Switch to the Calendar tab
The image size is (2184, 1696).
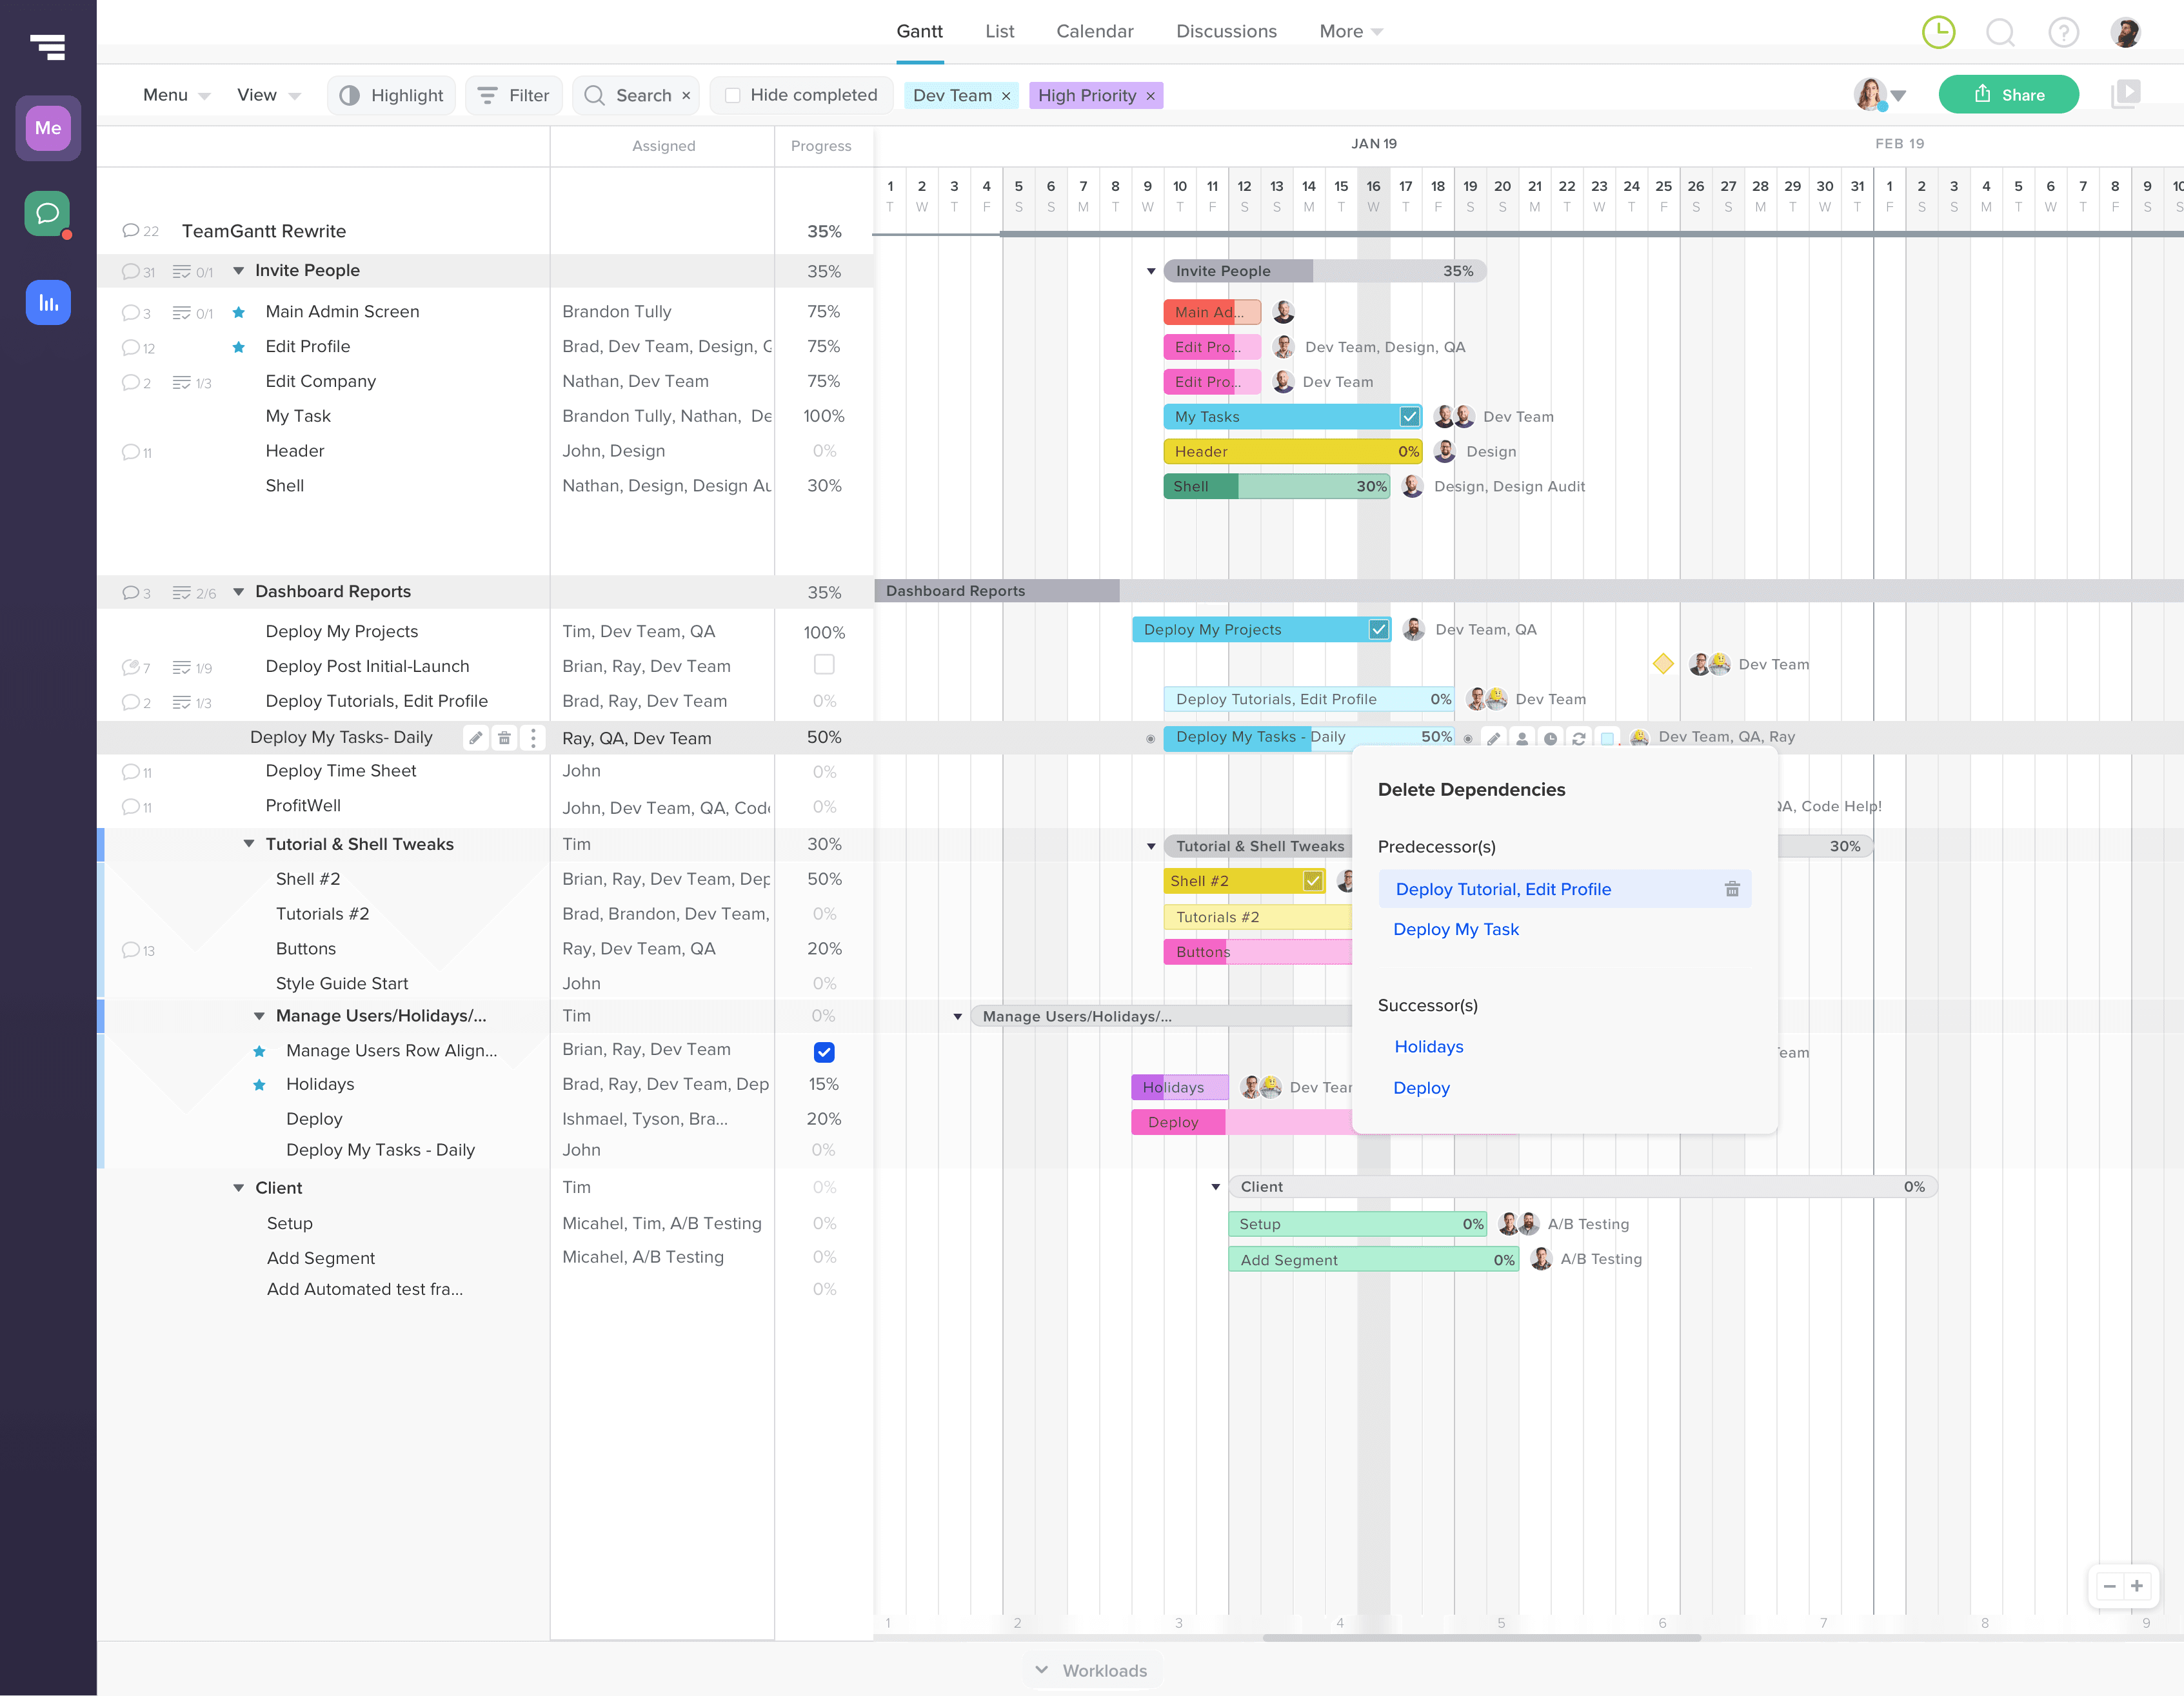tap(1094, 31)
